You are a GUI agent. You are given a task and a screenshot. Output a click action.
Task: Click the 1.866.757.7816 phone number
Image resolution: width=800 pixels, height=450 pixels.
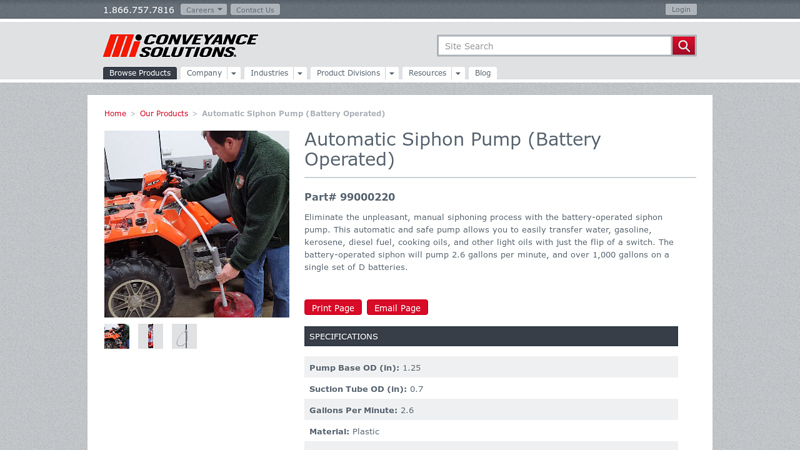click(139, 10)
